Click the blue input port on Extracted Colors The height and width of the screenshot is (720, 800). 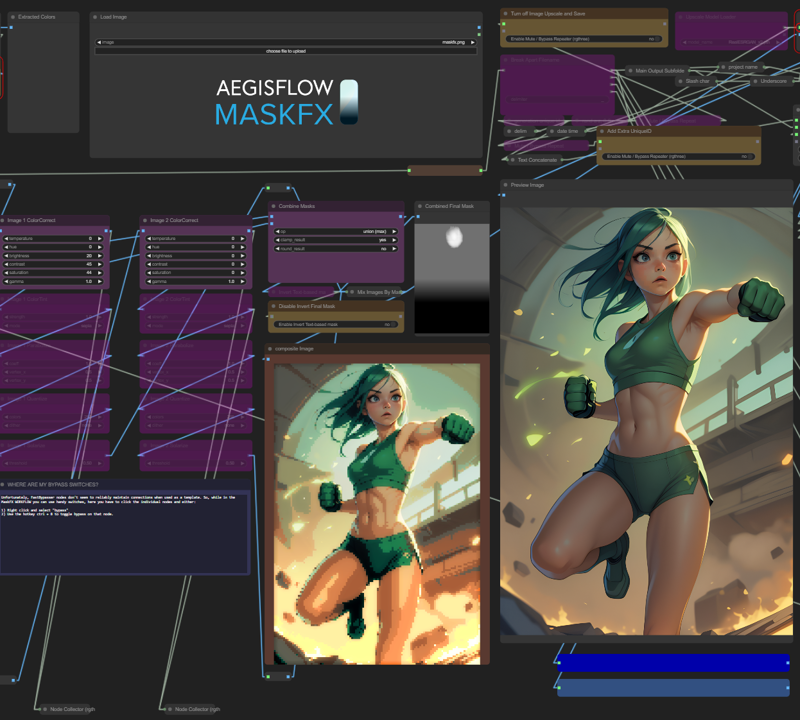point(11,28)
